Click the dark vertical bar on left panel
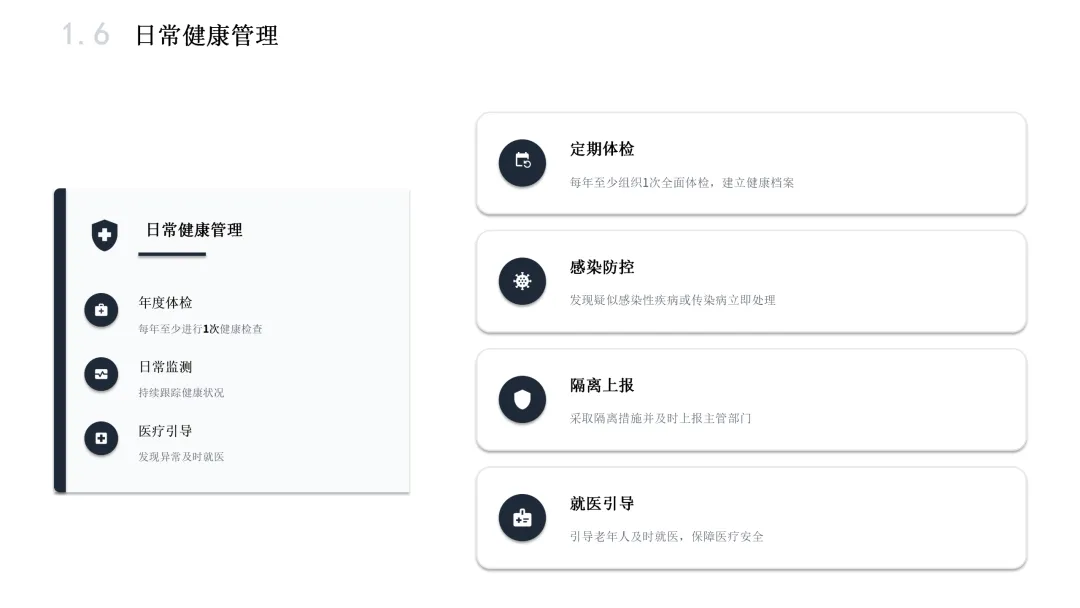This screenshot has height=608, width=1080. (60, 340)
